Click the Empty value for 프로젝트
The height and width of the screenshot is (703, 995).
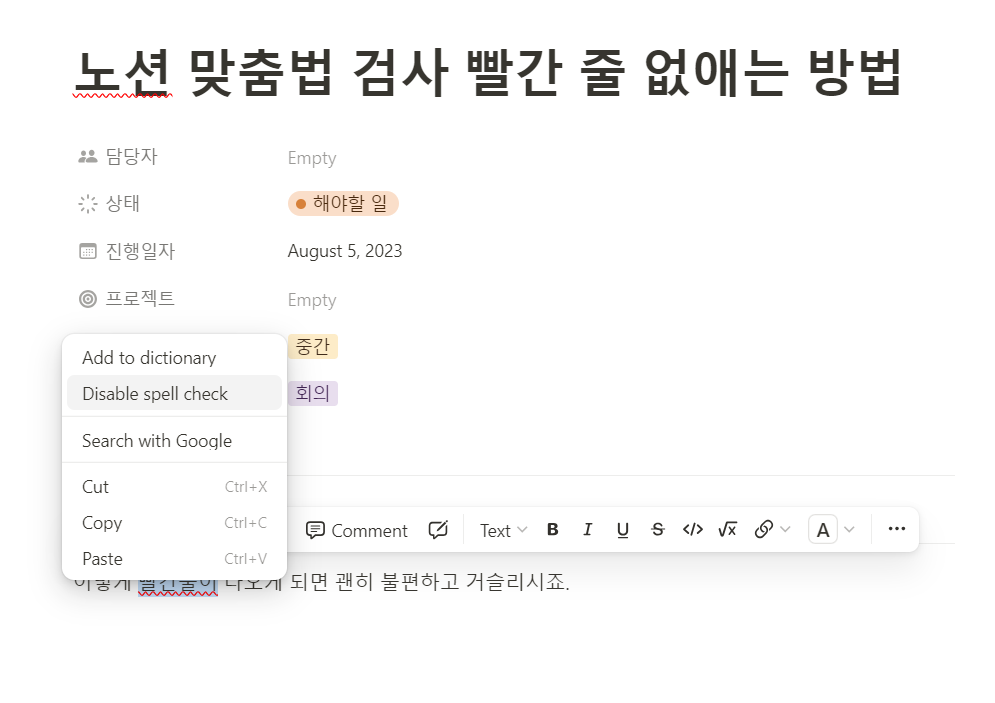[312, 300]
